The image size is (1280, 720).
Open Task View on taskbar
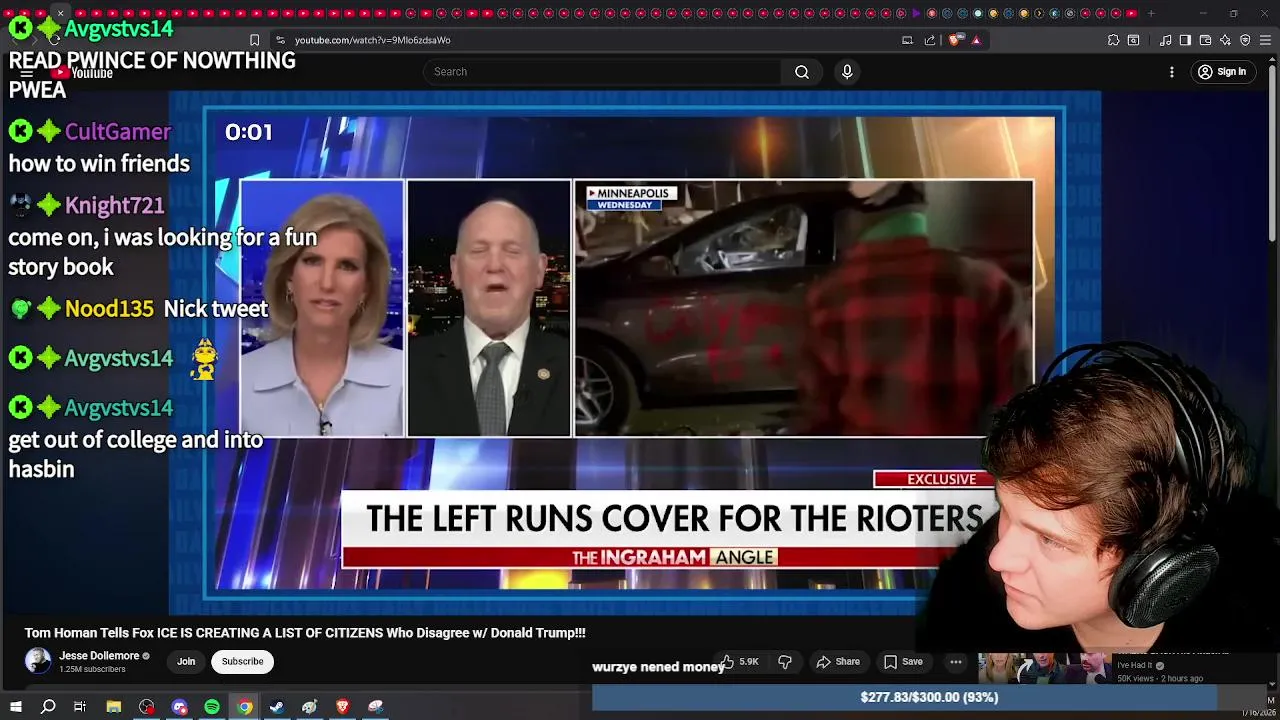pyautogui.click(x=80, y=707)
